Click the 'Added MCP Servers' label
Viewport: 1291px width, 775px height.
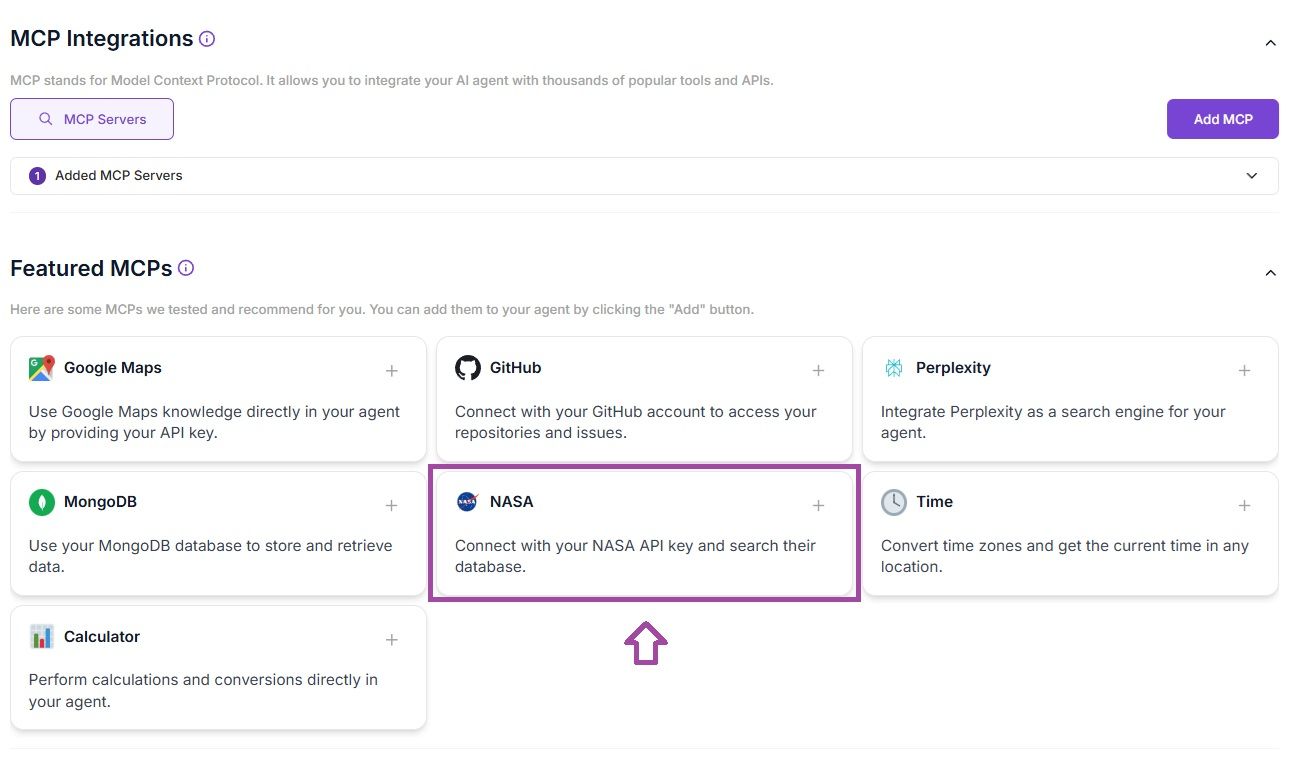[x=119, y=176]
